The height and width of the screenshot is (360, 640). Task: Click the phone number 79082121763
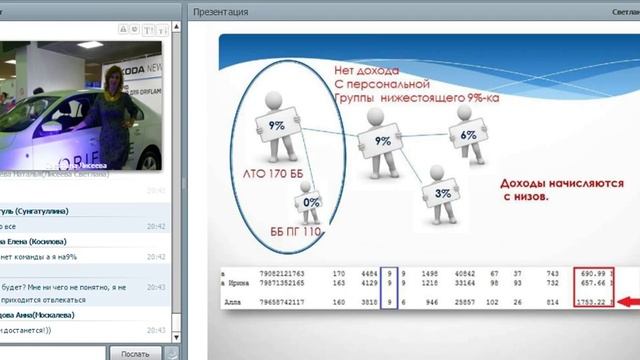pos(282,273)
